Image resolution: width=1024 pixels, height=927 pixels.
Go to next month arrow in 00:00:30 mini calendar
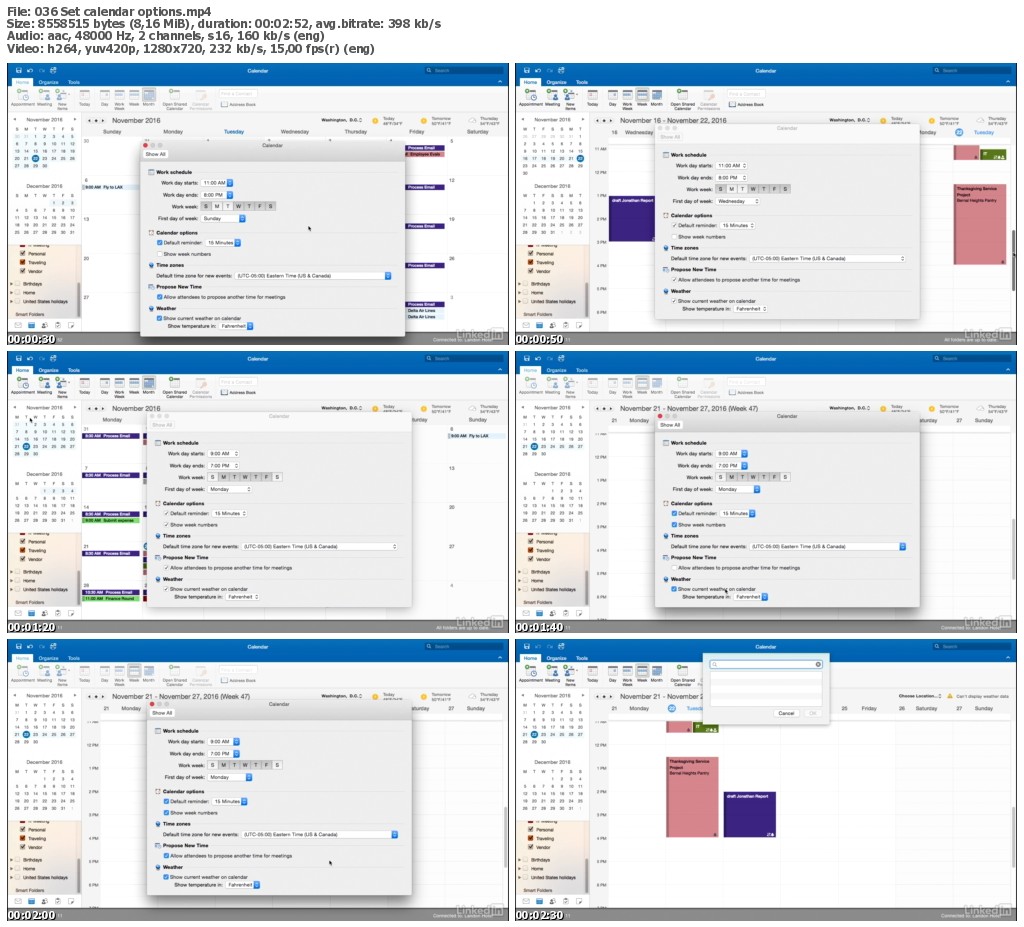[74, 120]
